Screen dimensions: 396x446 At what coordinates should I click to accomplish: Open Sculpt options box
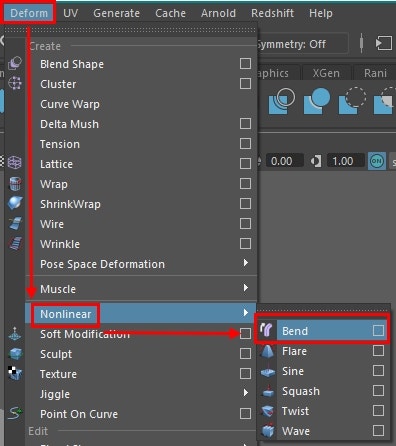click(x=245, y=354)
